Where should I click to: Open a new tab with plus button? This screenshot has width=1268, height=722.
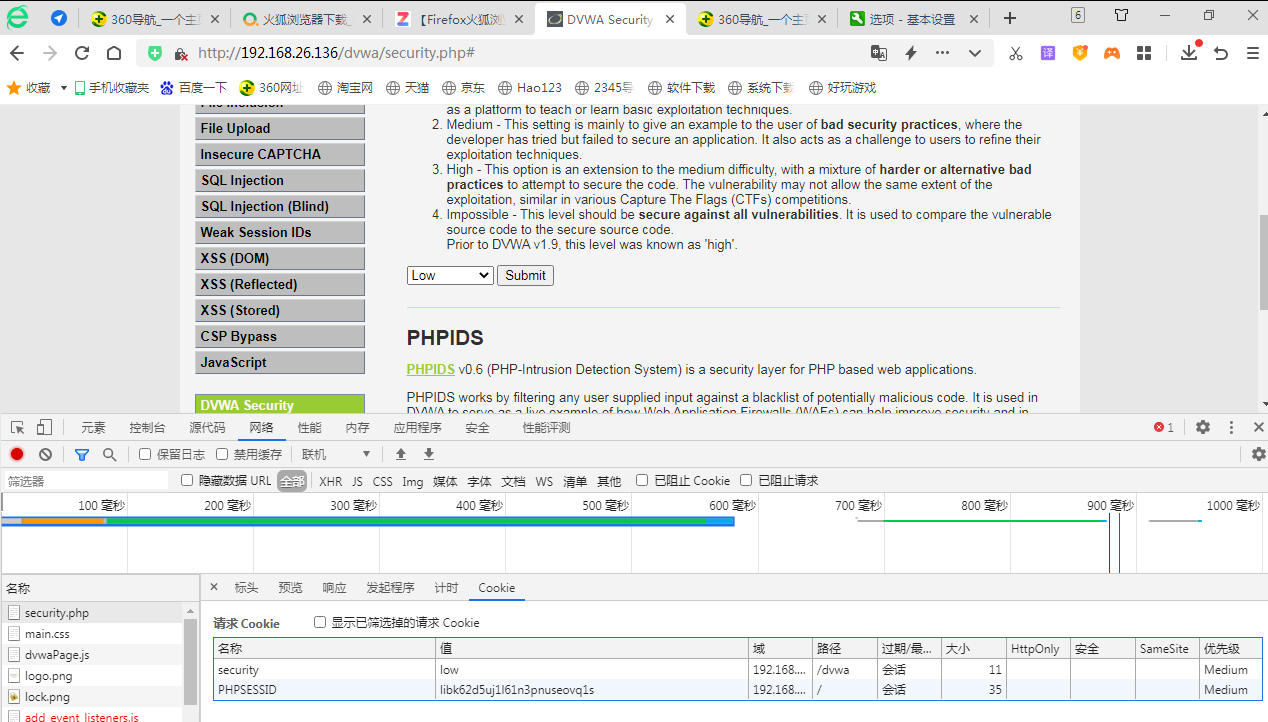(1010, 18)
